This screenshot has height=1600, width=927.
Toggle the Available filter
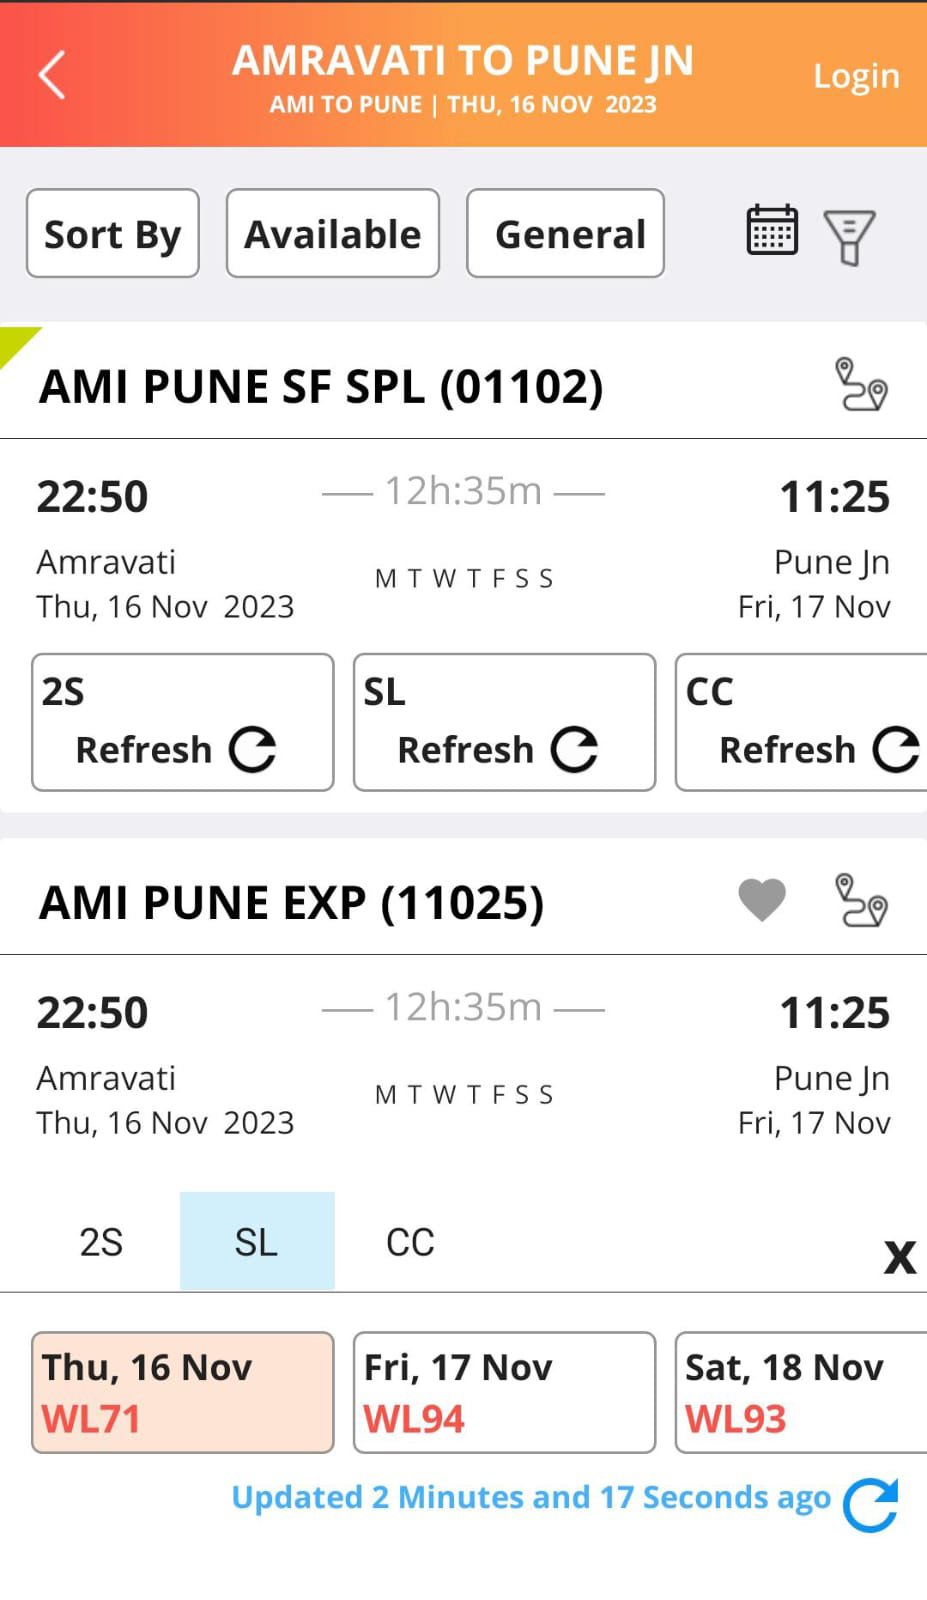click(333, 233)
